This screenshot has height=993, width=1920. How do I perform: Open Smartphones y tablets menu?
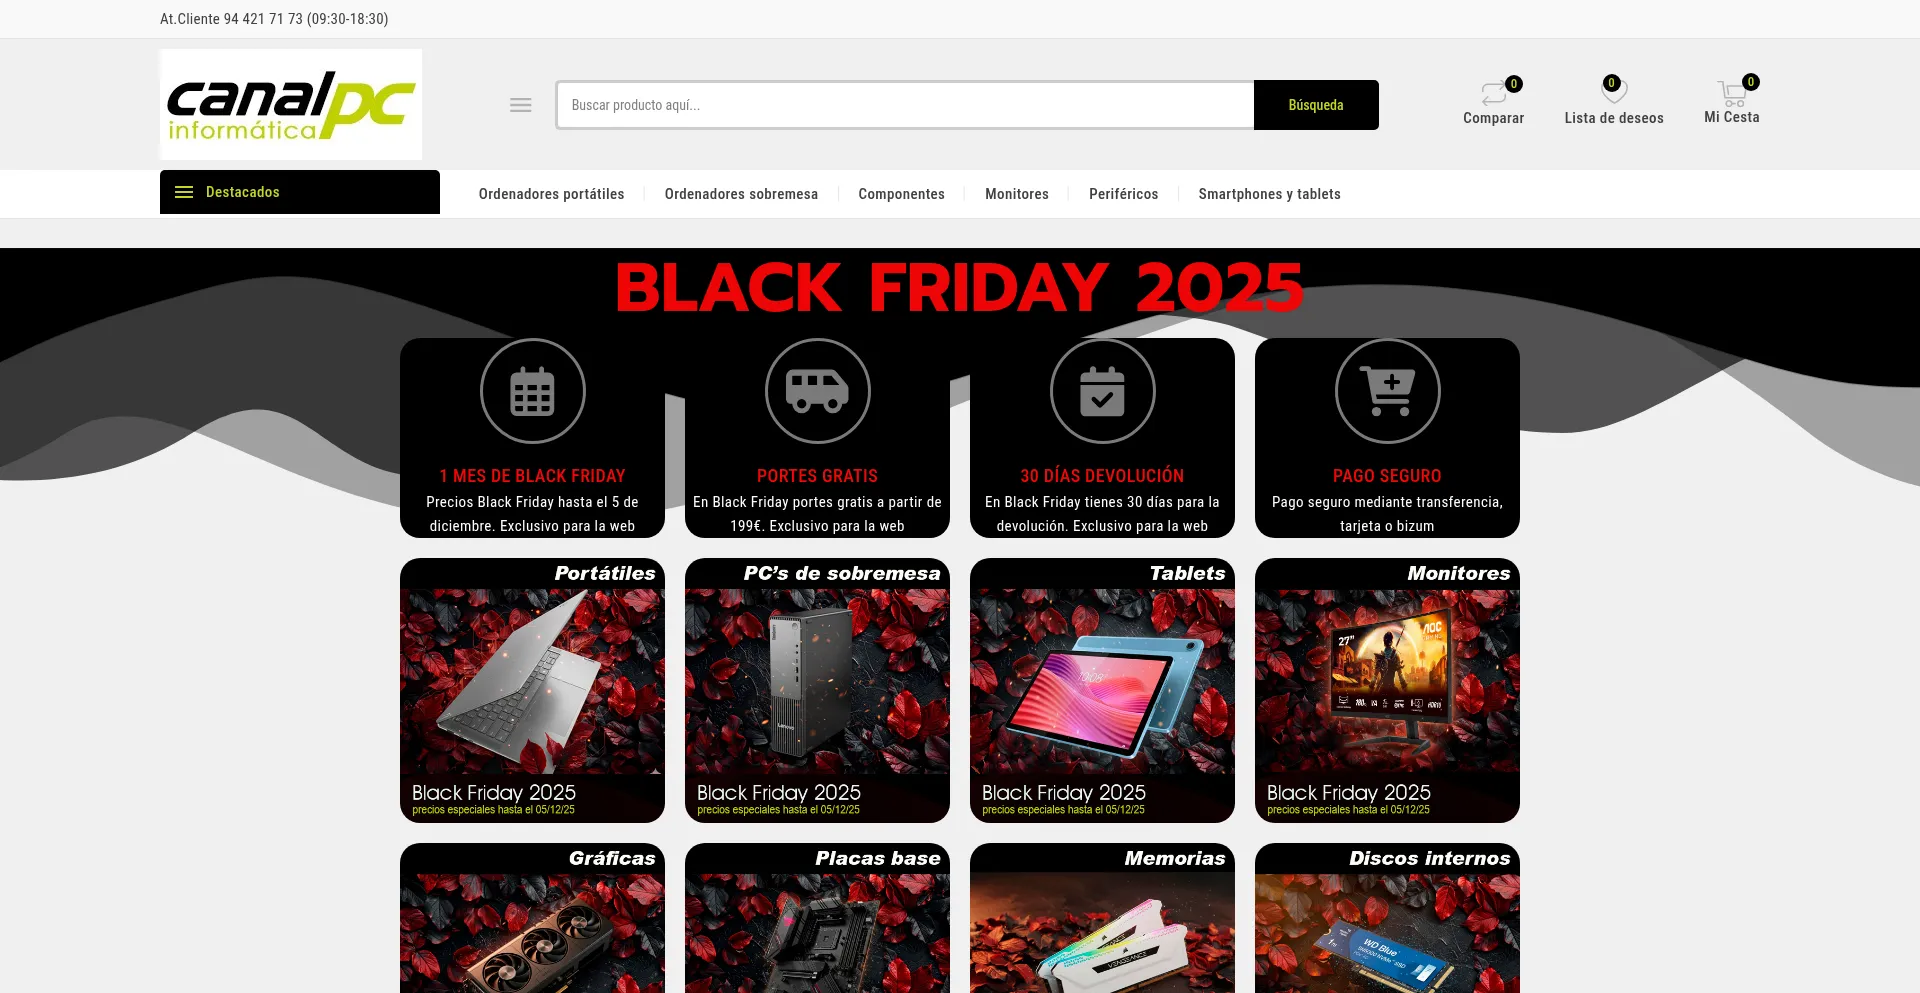pyautogui.click(x=1269, y=194)
